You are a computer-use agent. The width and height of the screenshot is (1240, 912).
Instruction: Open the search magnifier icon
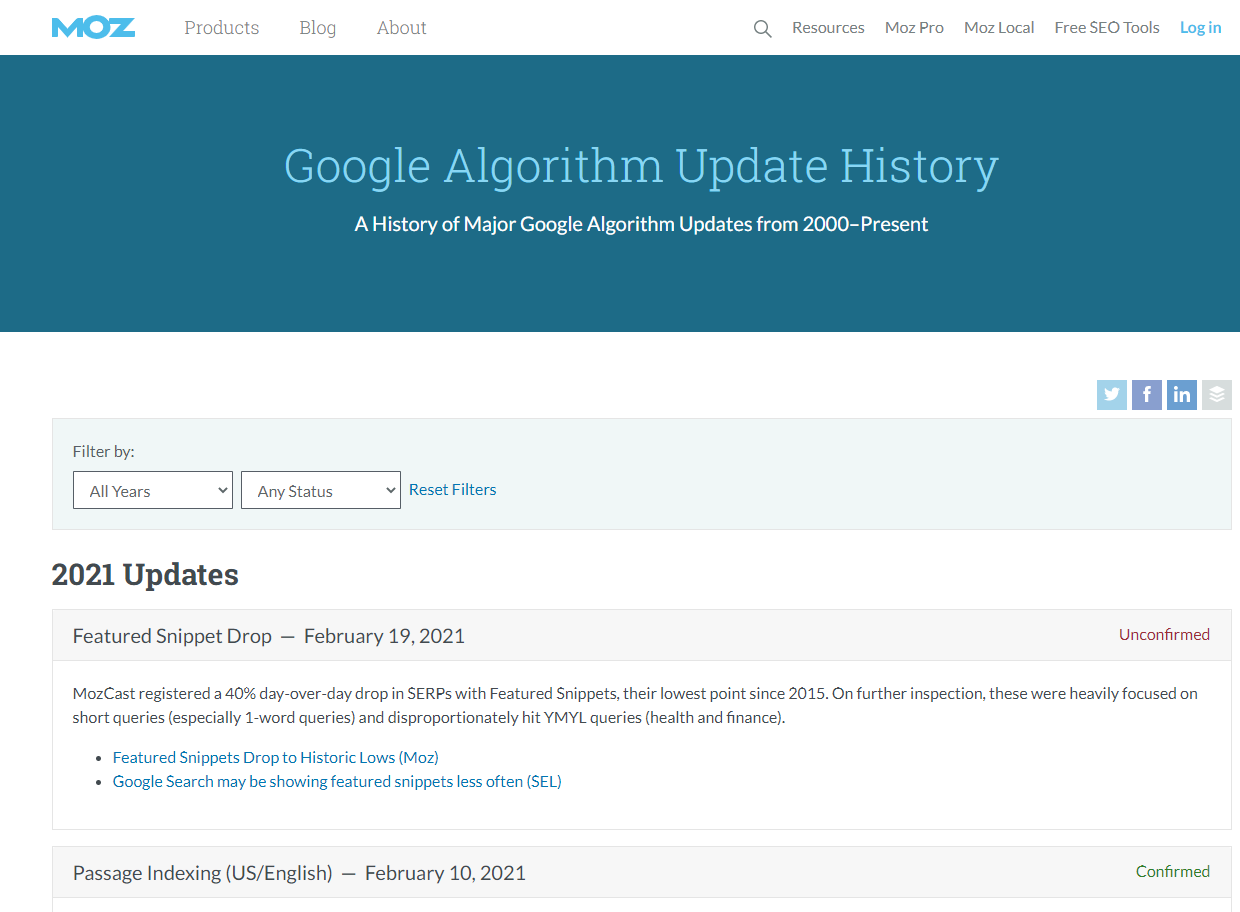[762, 29]
